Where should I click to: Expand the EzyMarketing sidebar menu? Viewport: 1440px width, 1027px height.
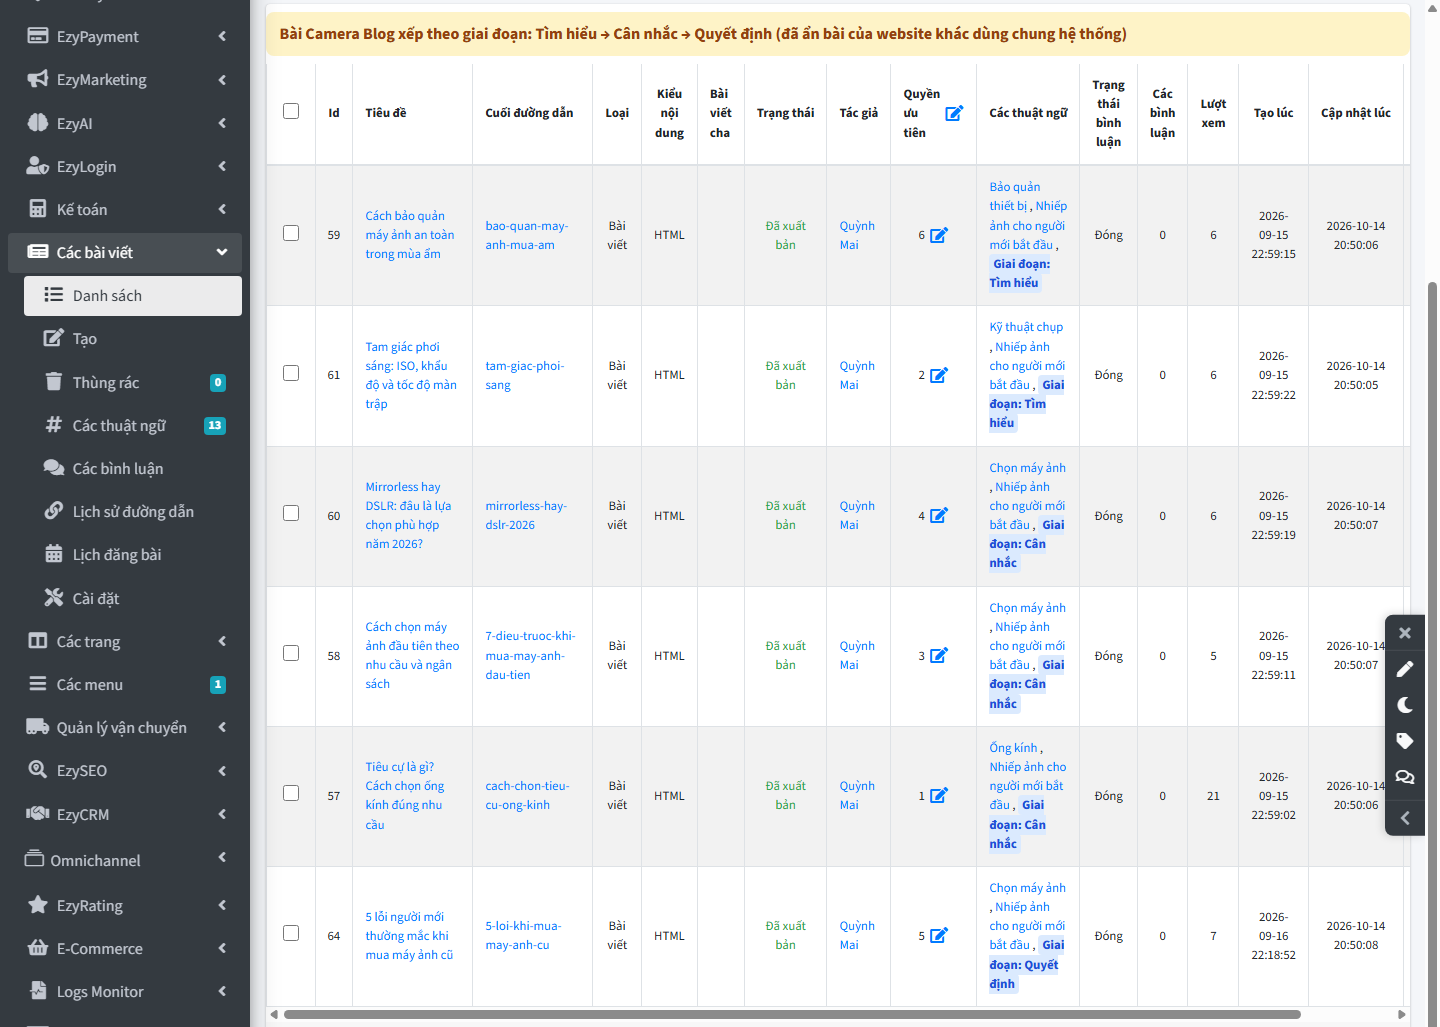(125, 79)
